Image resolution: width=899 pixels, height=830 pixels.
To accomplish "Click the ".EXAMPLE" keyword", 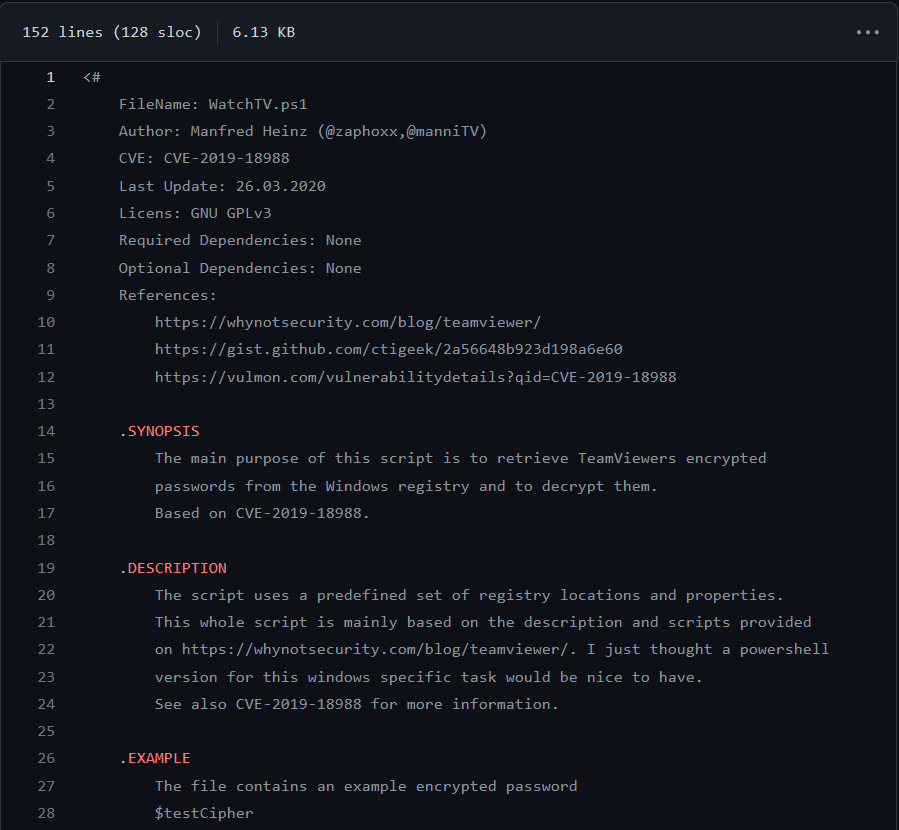I will pos(155,758).
